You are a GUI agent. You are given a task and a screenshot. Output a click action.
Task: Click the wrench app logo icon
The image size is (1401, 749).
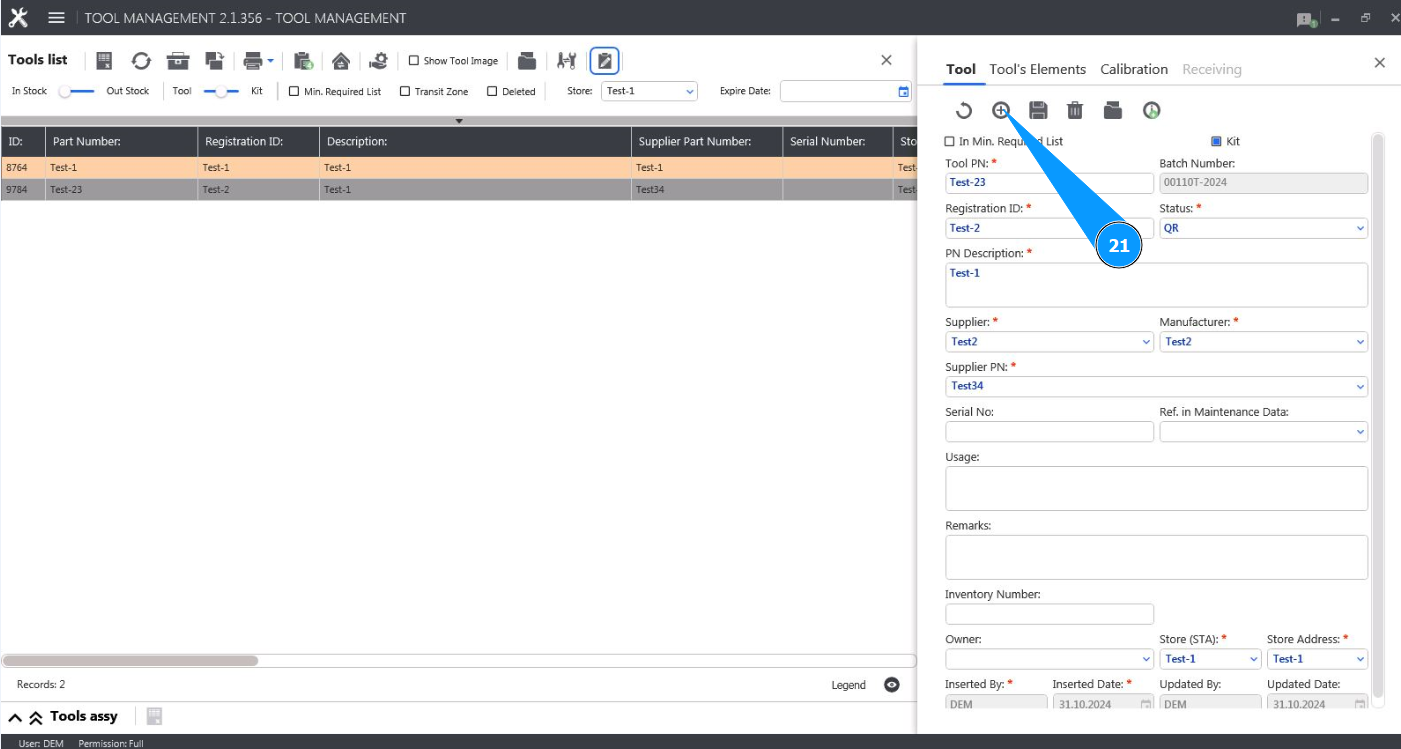coord(18,18)
